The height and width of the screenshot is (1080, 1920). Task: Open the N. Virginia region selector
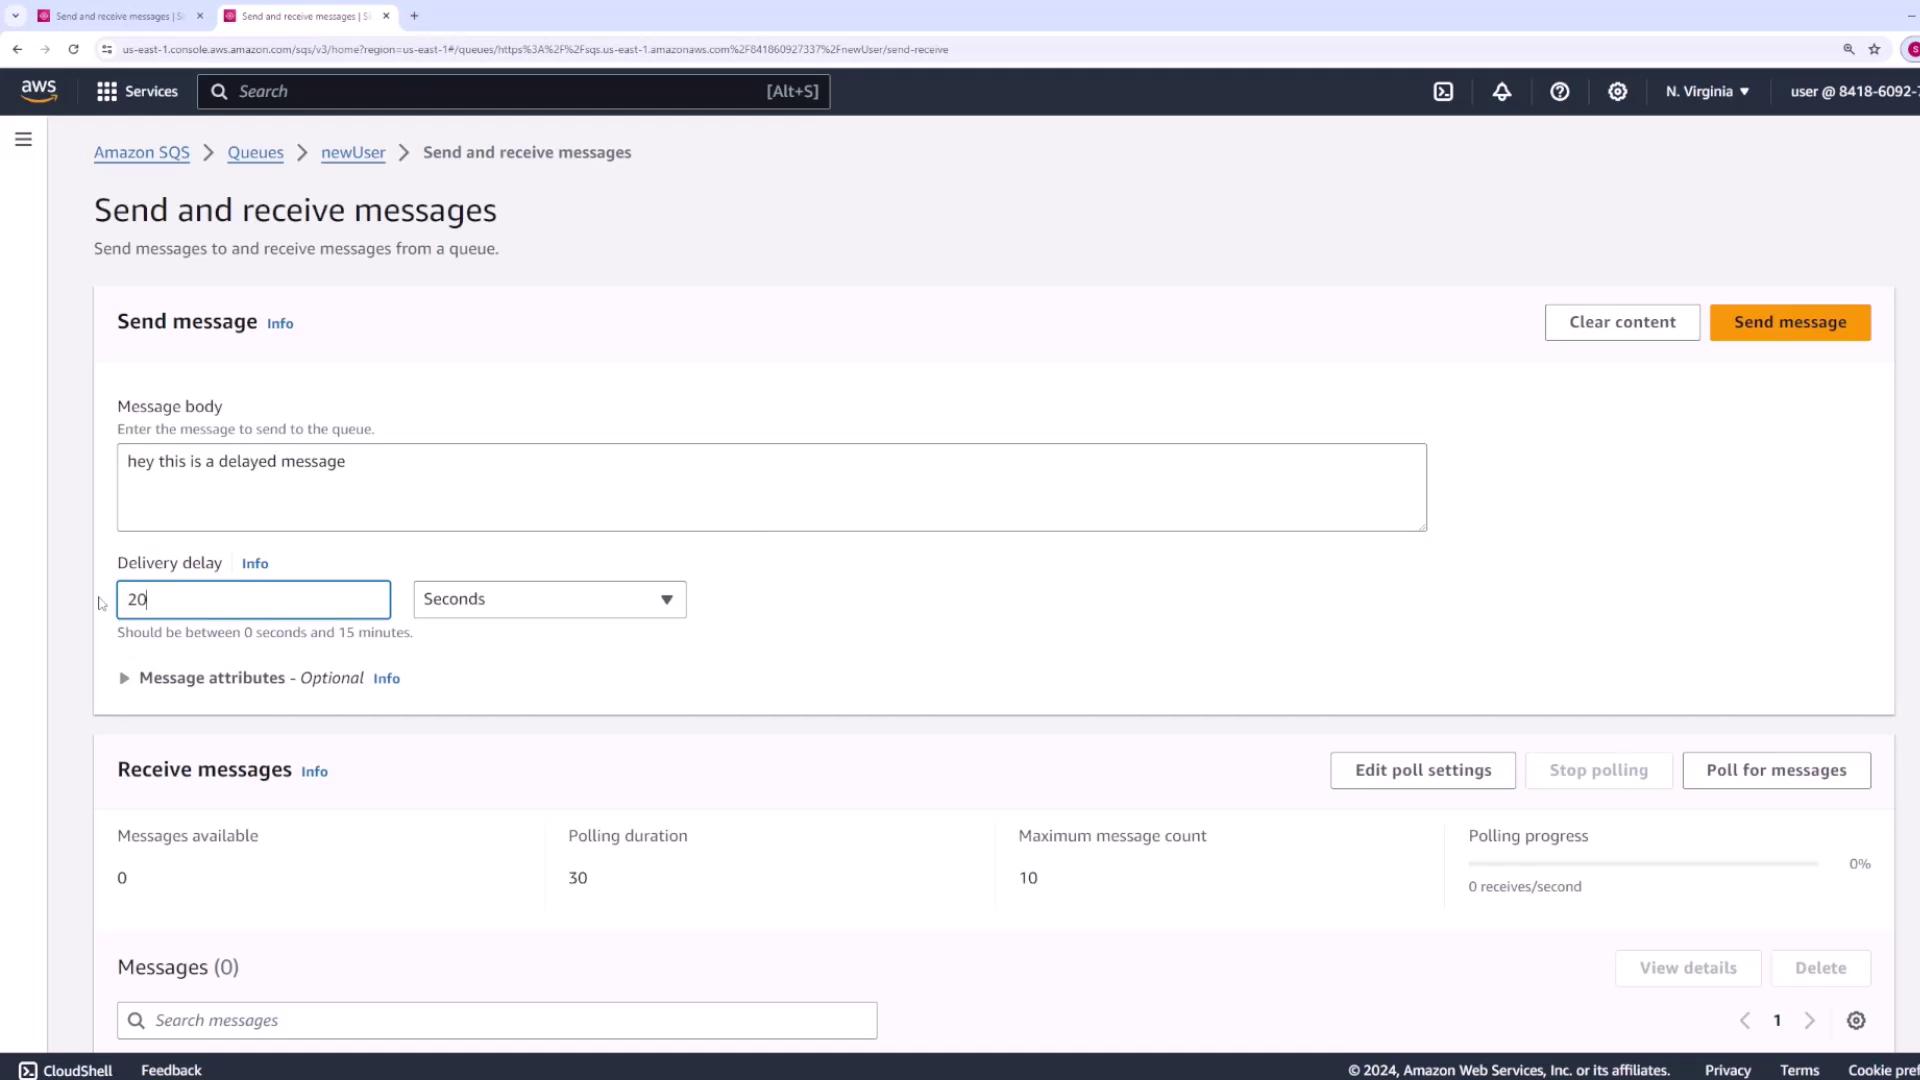(1707, 91)
